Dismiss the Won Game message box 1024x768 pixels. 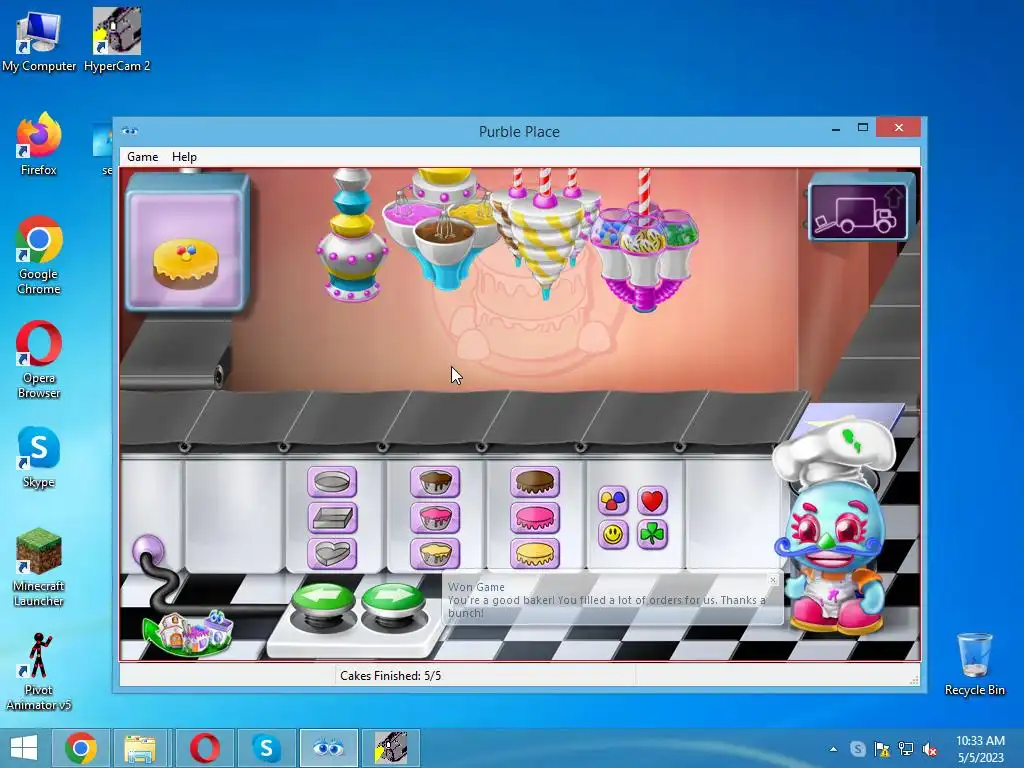773,580
